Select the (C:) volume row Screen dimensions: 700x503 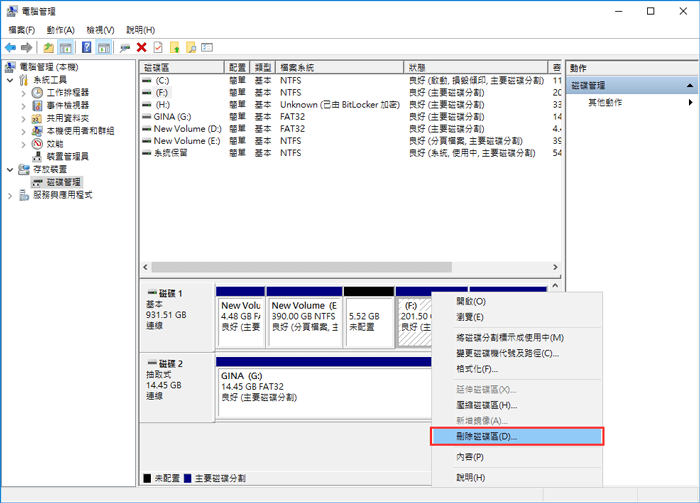(350, 81)
